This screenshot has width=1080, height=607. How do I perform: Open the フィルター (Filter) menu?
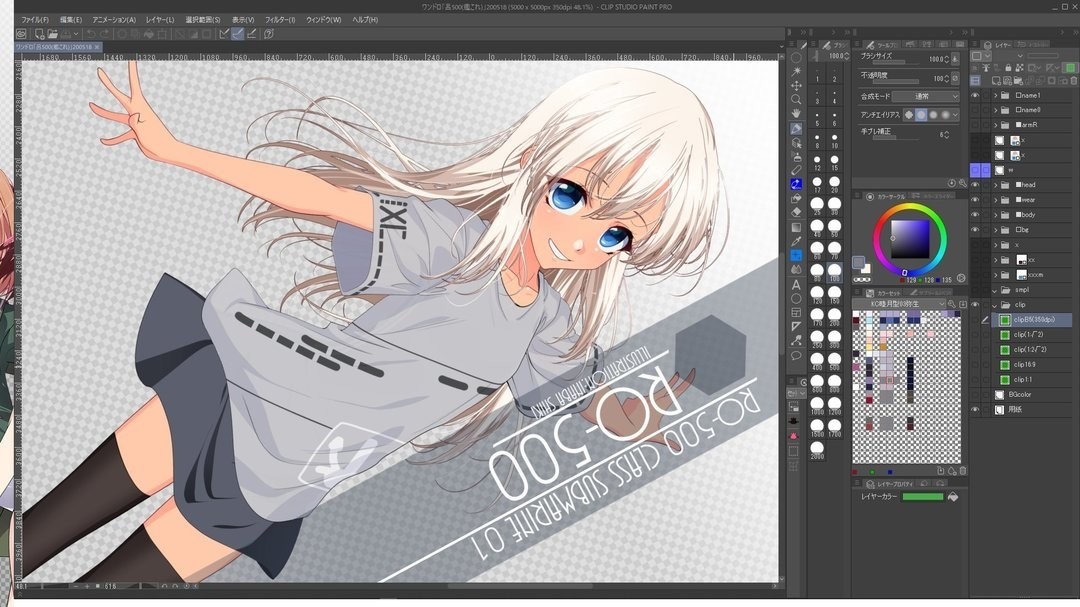(280, 20)
